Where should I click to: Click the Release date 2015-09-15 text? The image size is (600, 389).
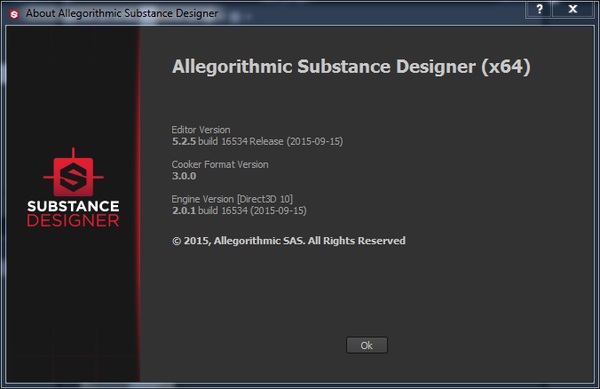click(297, 141)
